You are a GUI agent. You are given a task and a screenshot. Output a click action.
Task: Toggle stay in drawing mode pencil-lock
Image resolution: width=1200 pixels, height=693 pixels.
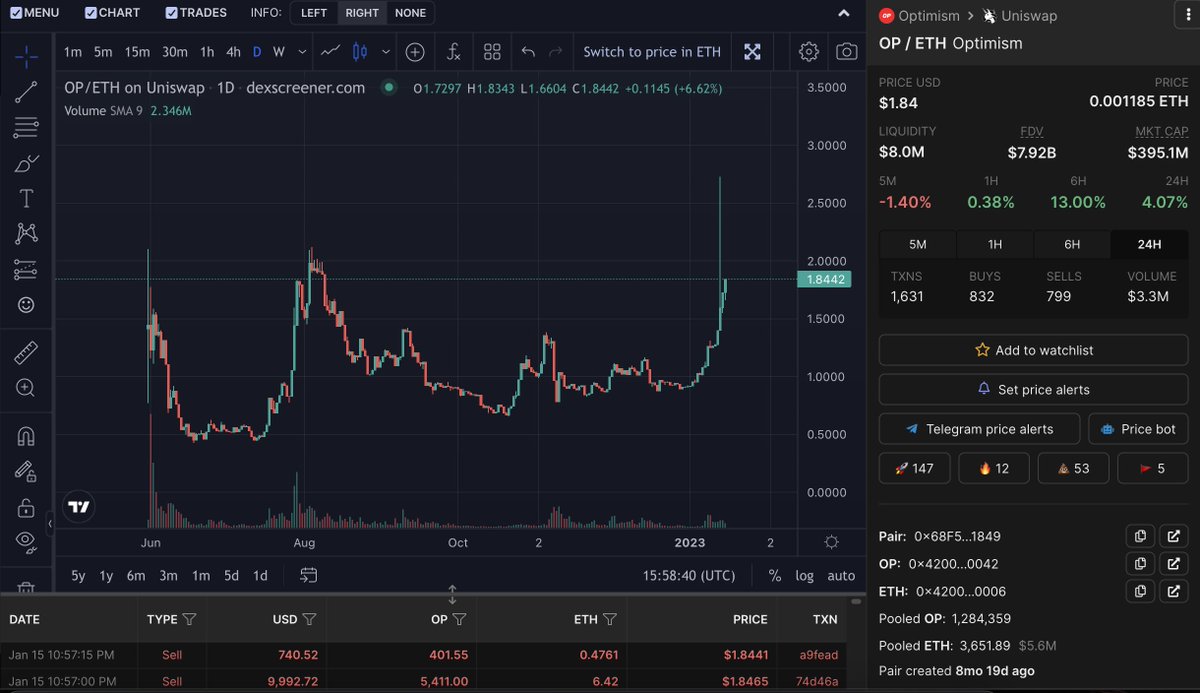[x=27, y=471]
